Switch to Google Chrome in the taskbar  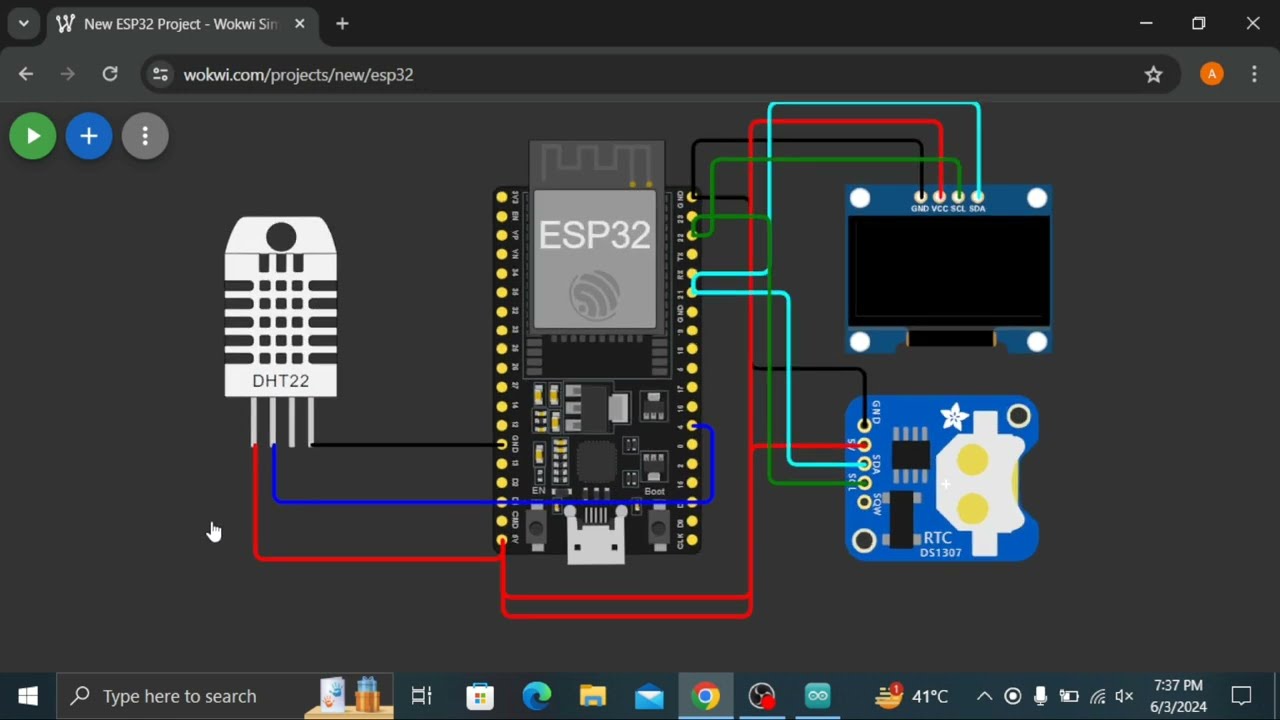[705, 696]
